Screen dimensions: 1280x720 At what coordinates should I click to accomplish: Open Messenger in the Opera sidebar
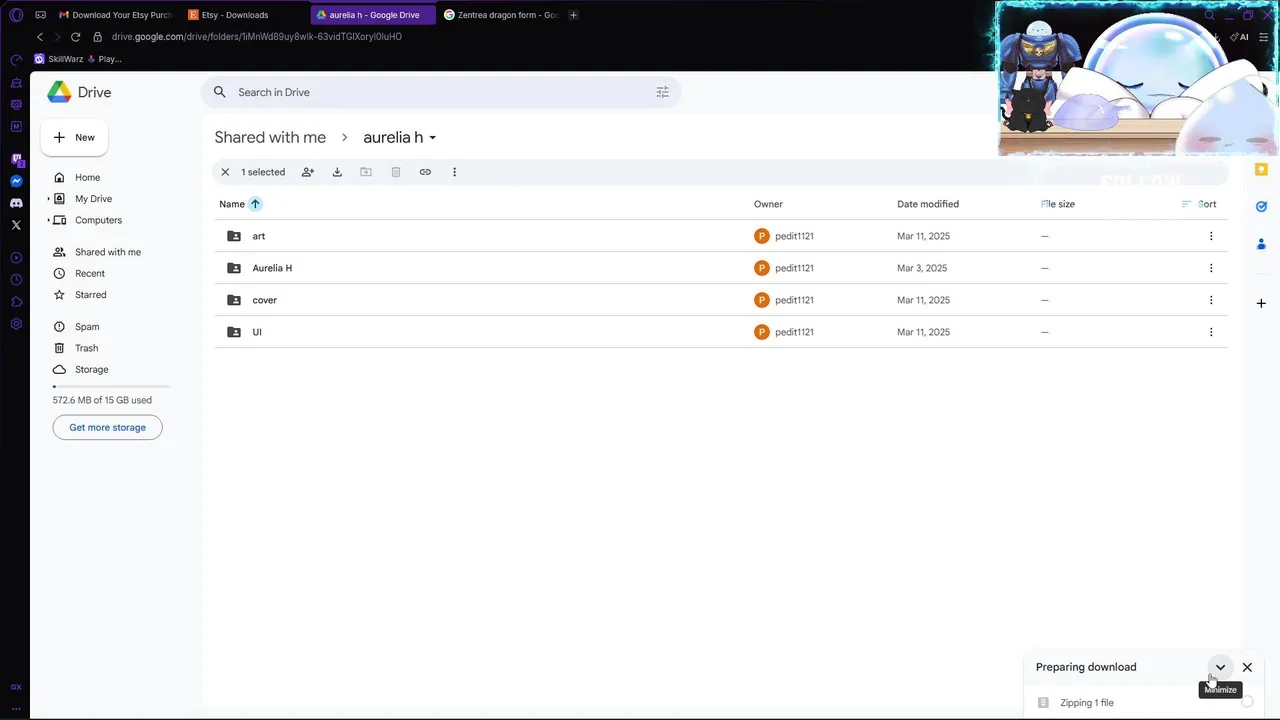point(16,181)
